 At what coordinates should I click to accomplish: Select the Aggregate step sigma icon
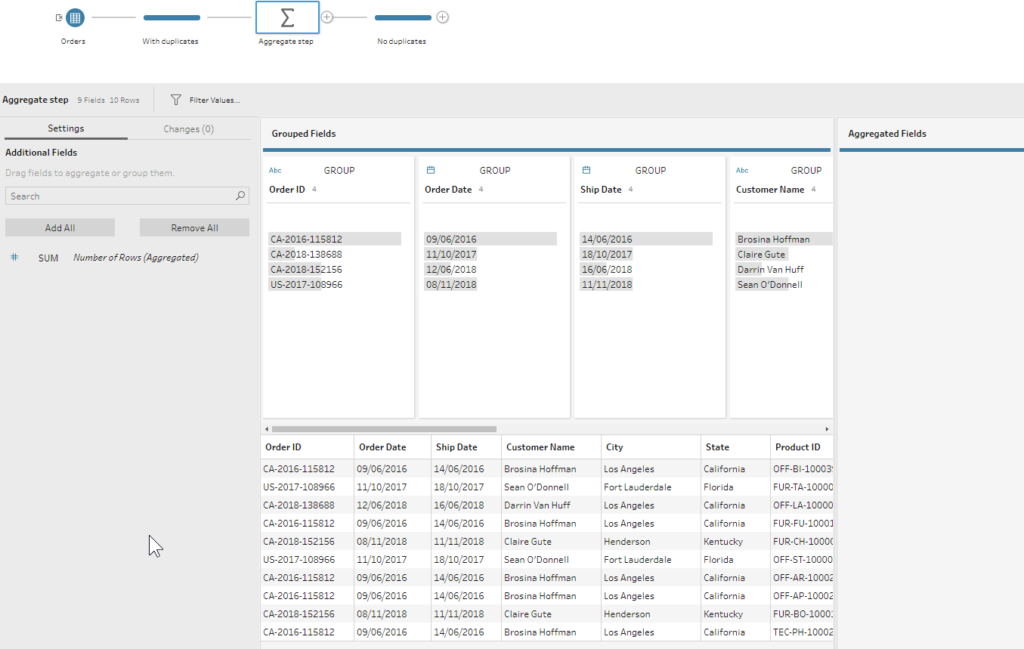point(286,18)
